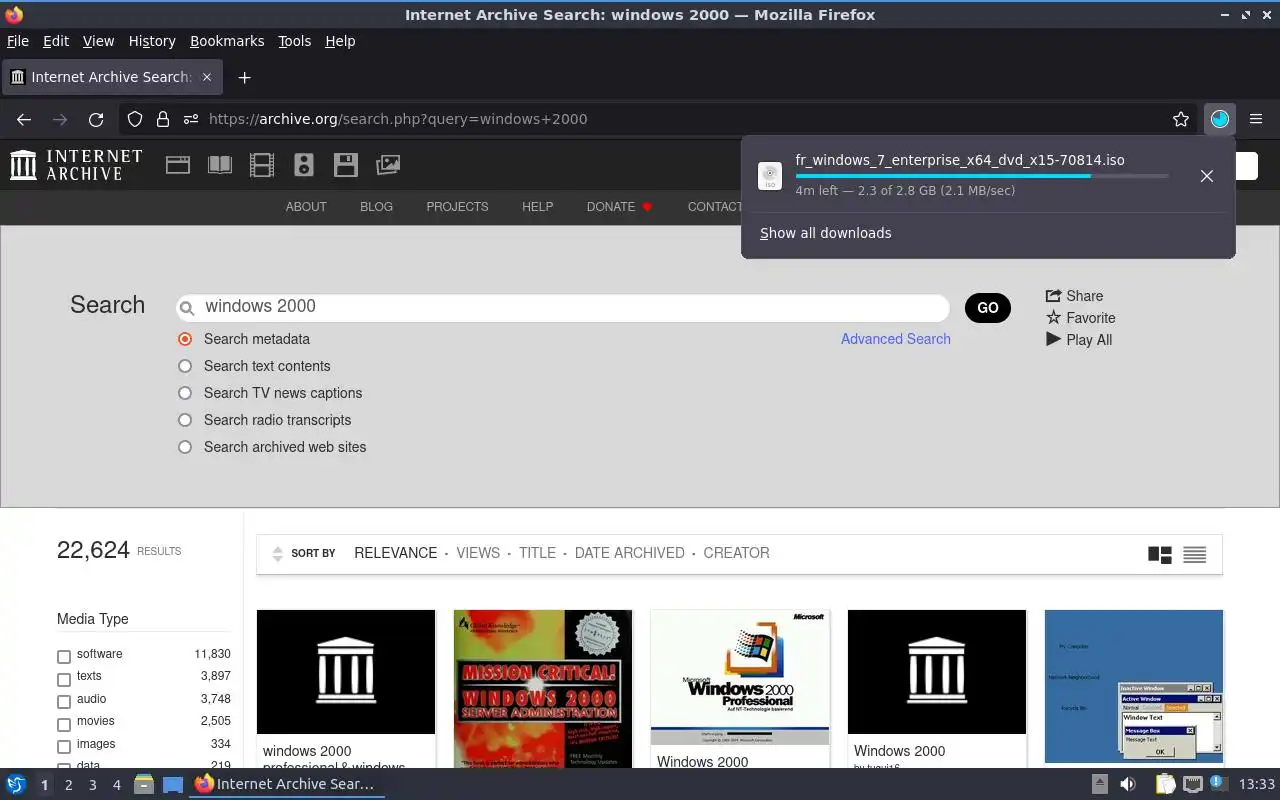Open the File menu
This screenshot has height=800, width=1280.
pos(18,41)
